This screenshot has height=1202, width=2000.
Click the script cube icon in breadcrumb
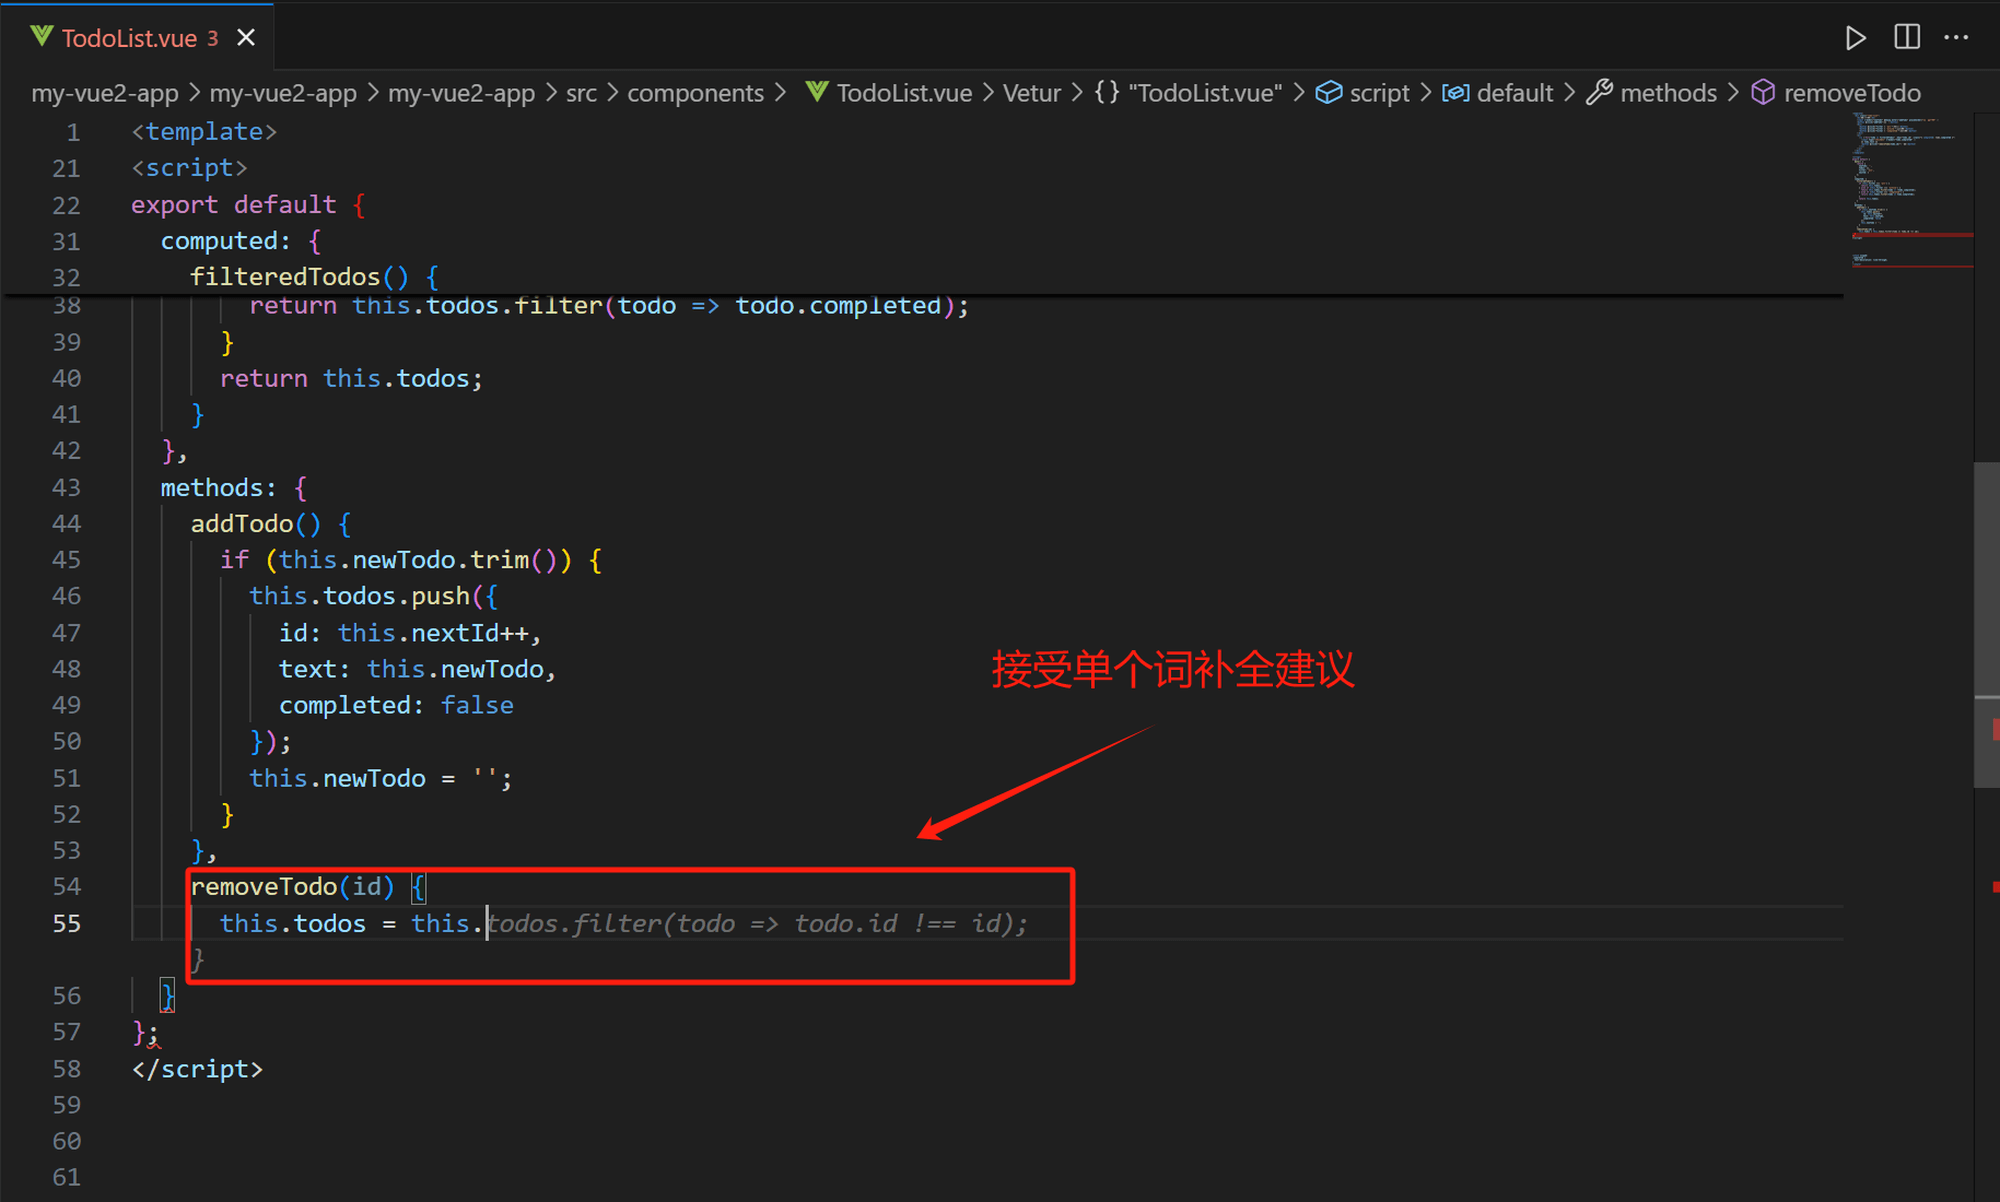[x=1328, y=93]
